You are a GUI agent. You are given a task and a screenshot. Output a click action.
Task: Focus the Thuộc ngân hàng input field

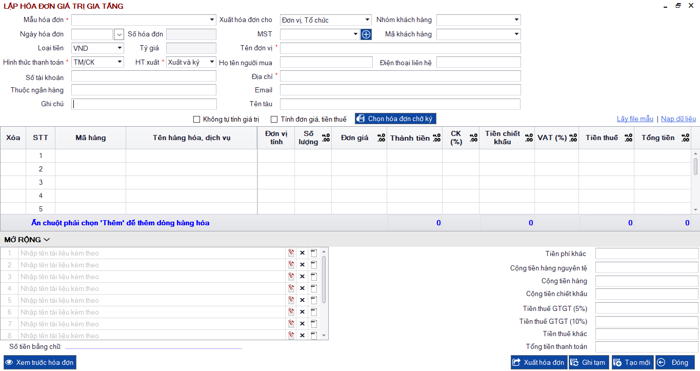tap(144, 90)
